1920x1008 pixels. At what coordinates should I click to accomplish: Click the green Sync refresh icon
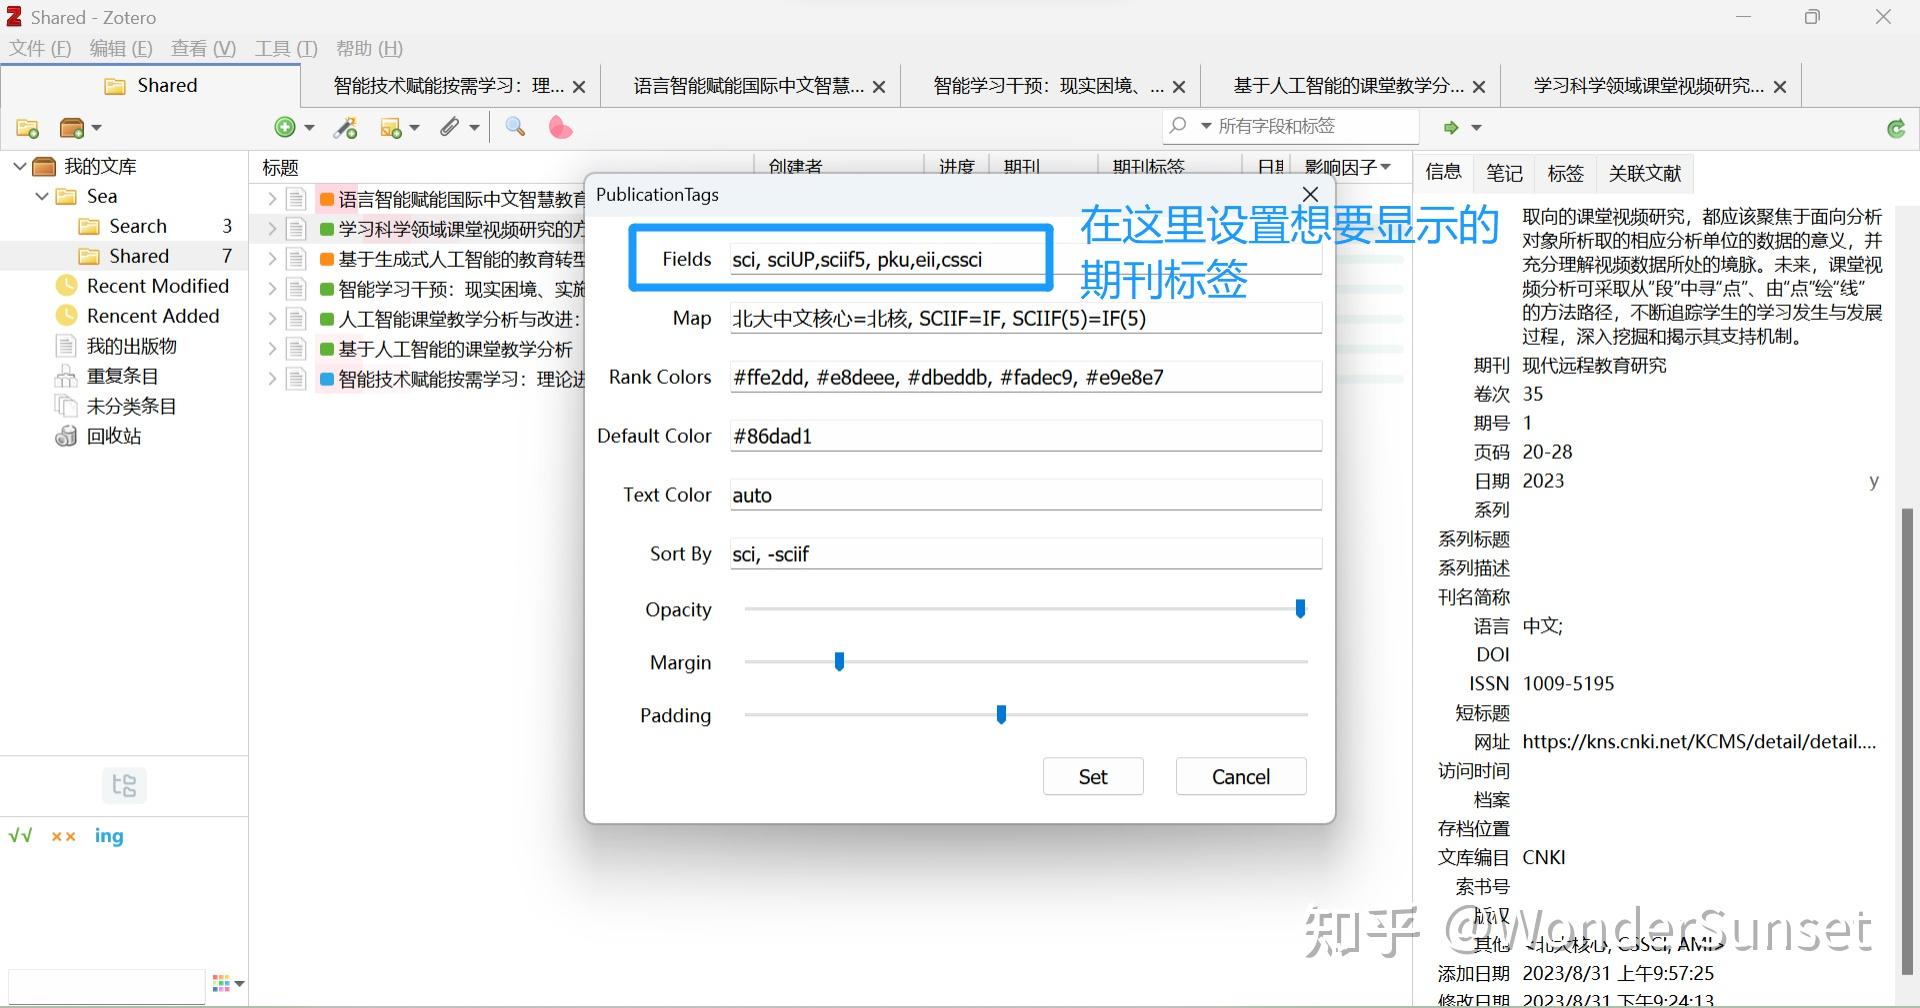point(1895,128)
